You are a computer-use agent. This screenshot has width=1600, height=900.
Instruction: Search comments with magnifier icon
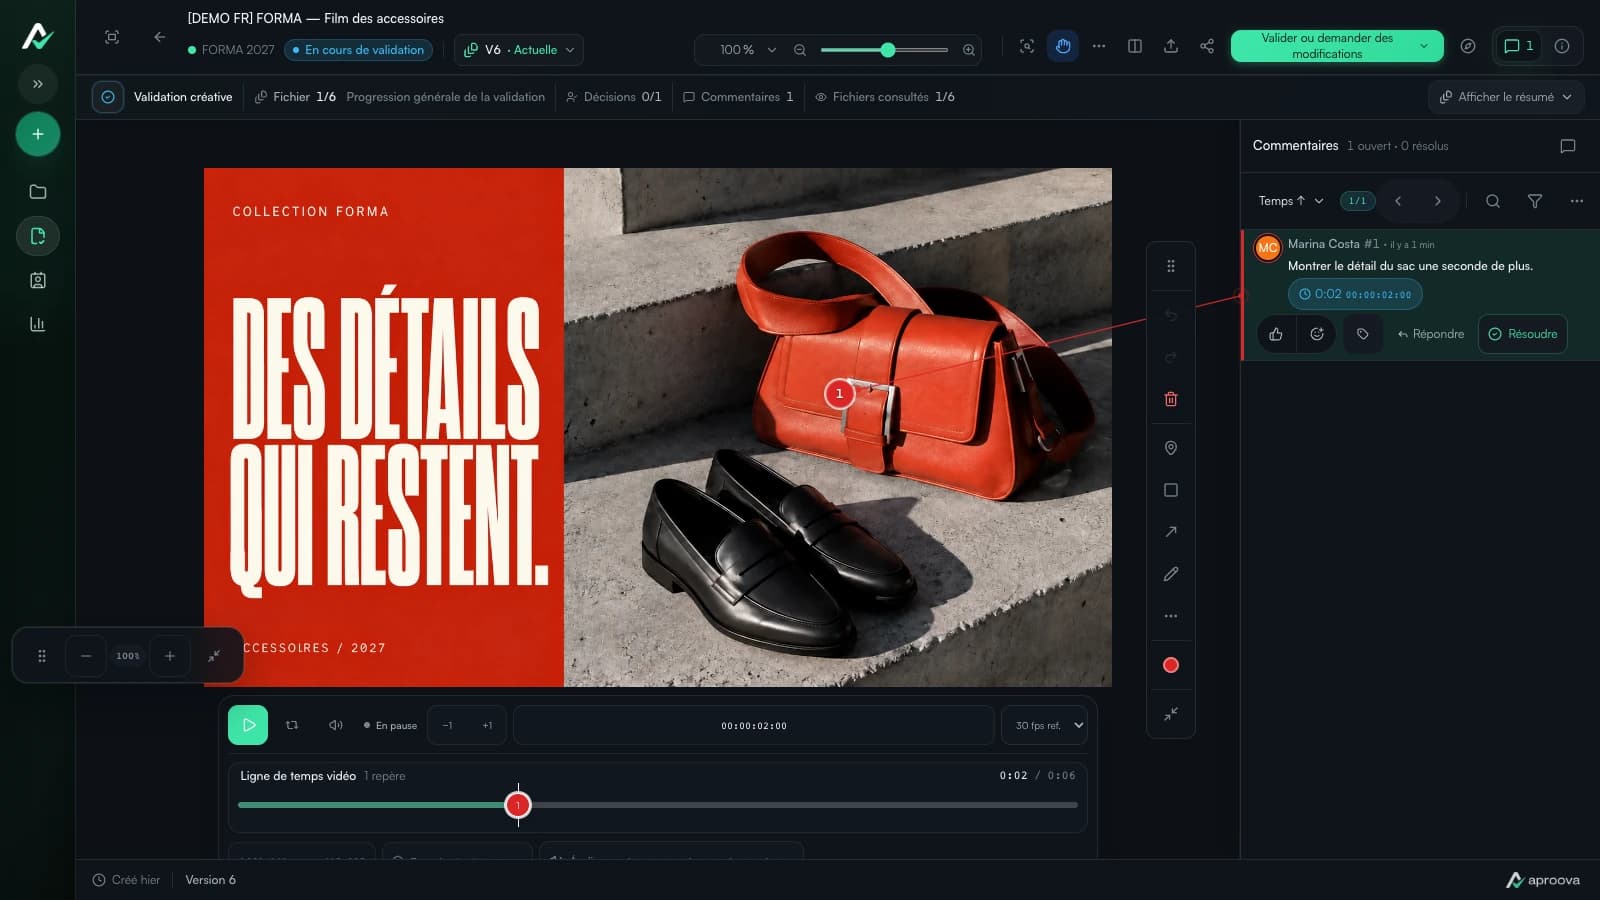tap(1493, 201)
